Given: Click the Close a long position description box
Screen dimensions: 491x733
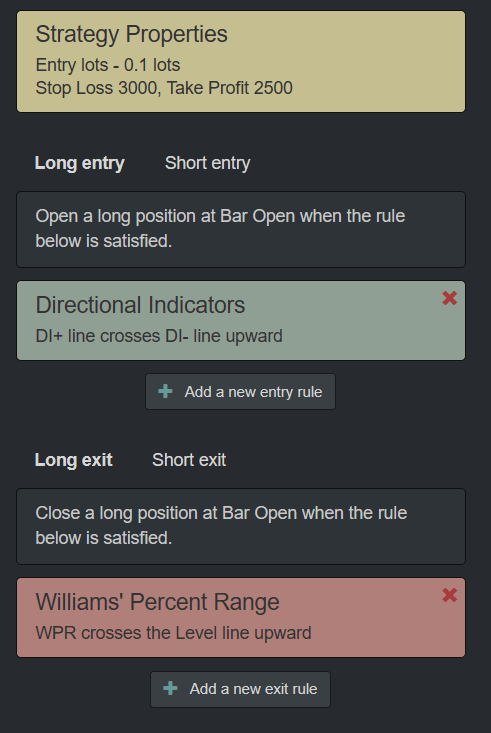Looking at the screenshot, I should (x=241, y=526).
